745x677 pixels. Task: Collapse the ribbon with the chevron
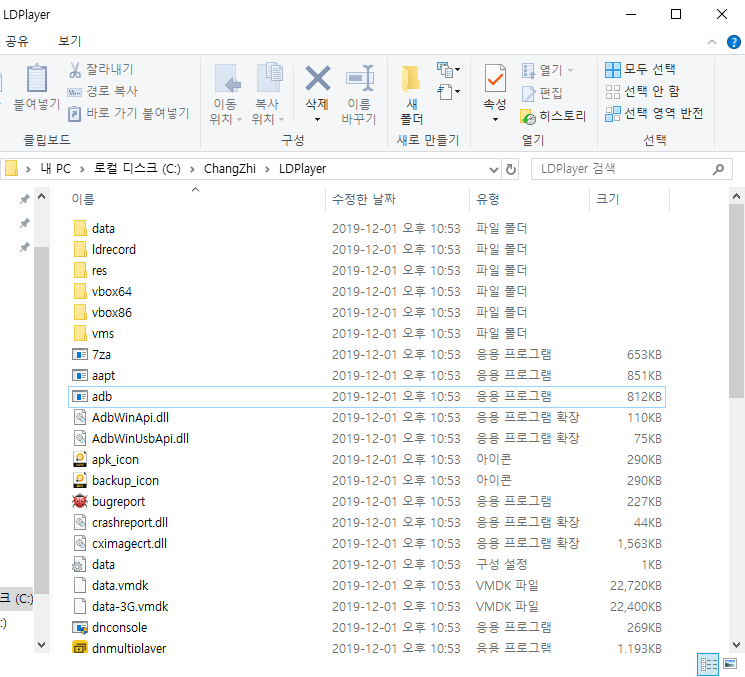(x=711, y=42)
